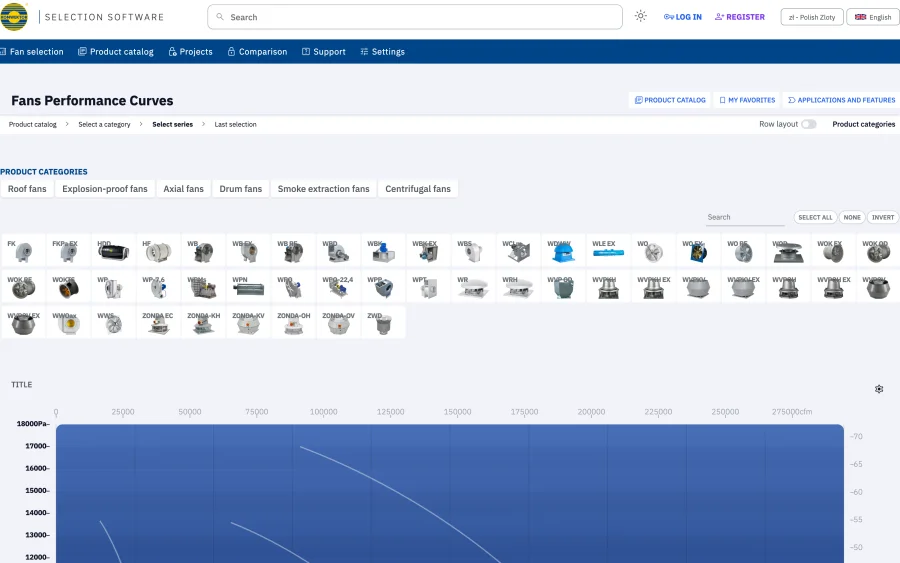Click the NONE selection button

tap(852, 218)
